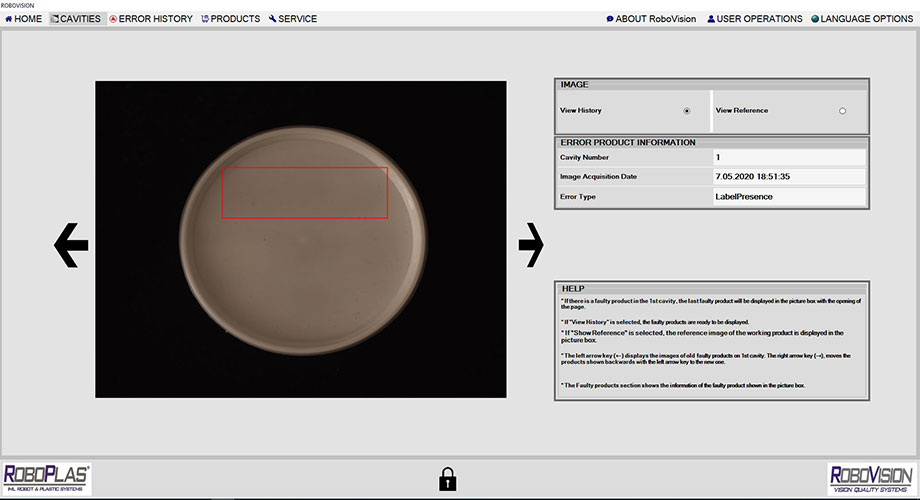The image size is (920, 500).
Task: Click the padlock icon at the bottom
Action: 448,479
